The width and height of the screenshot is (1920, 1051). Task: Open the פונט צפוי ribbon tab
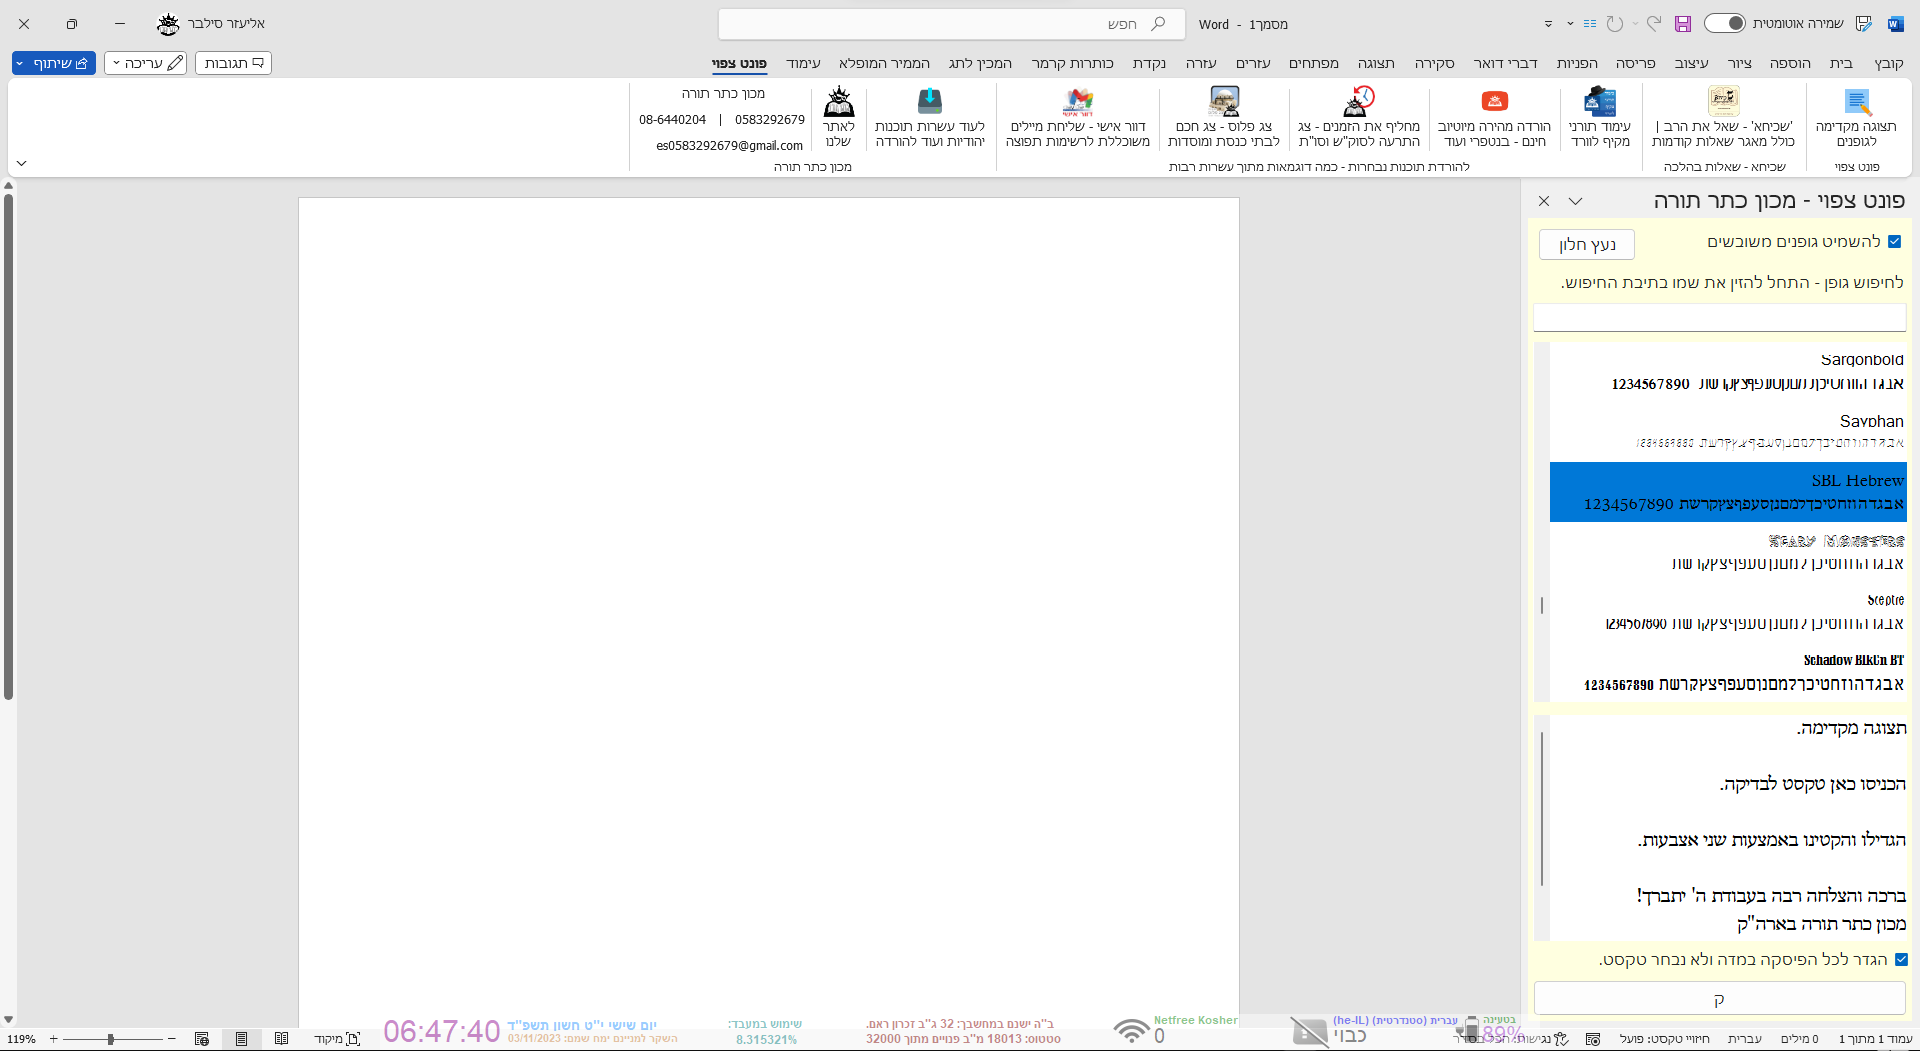739,63
